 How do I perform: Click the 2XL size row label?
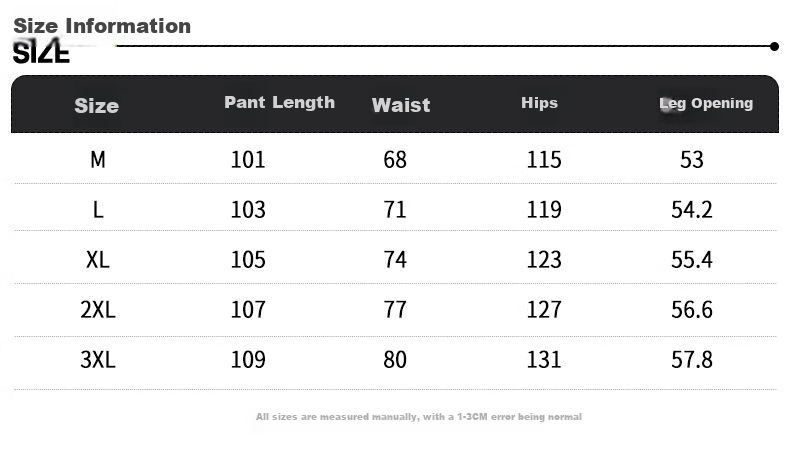pos(98,309)
